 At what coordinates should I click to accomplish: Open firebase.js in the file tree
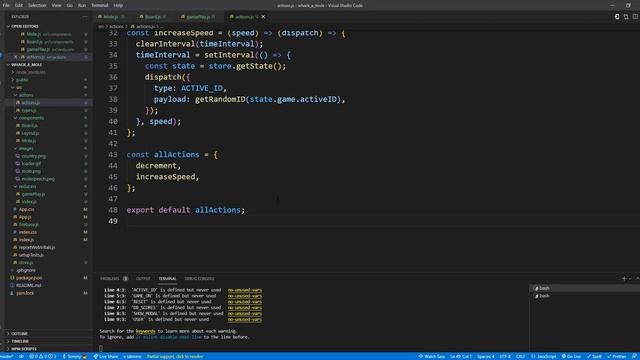[x=29, y=224]
